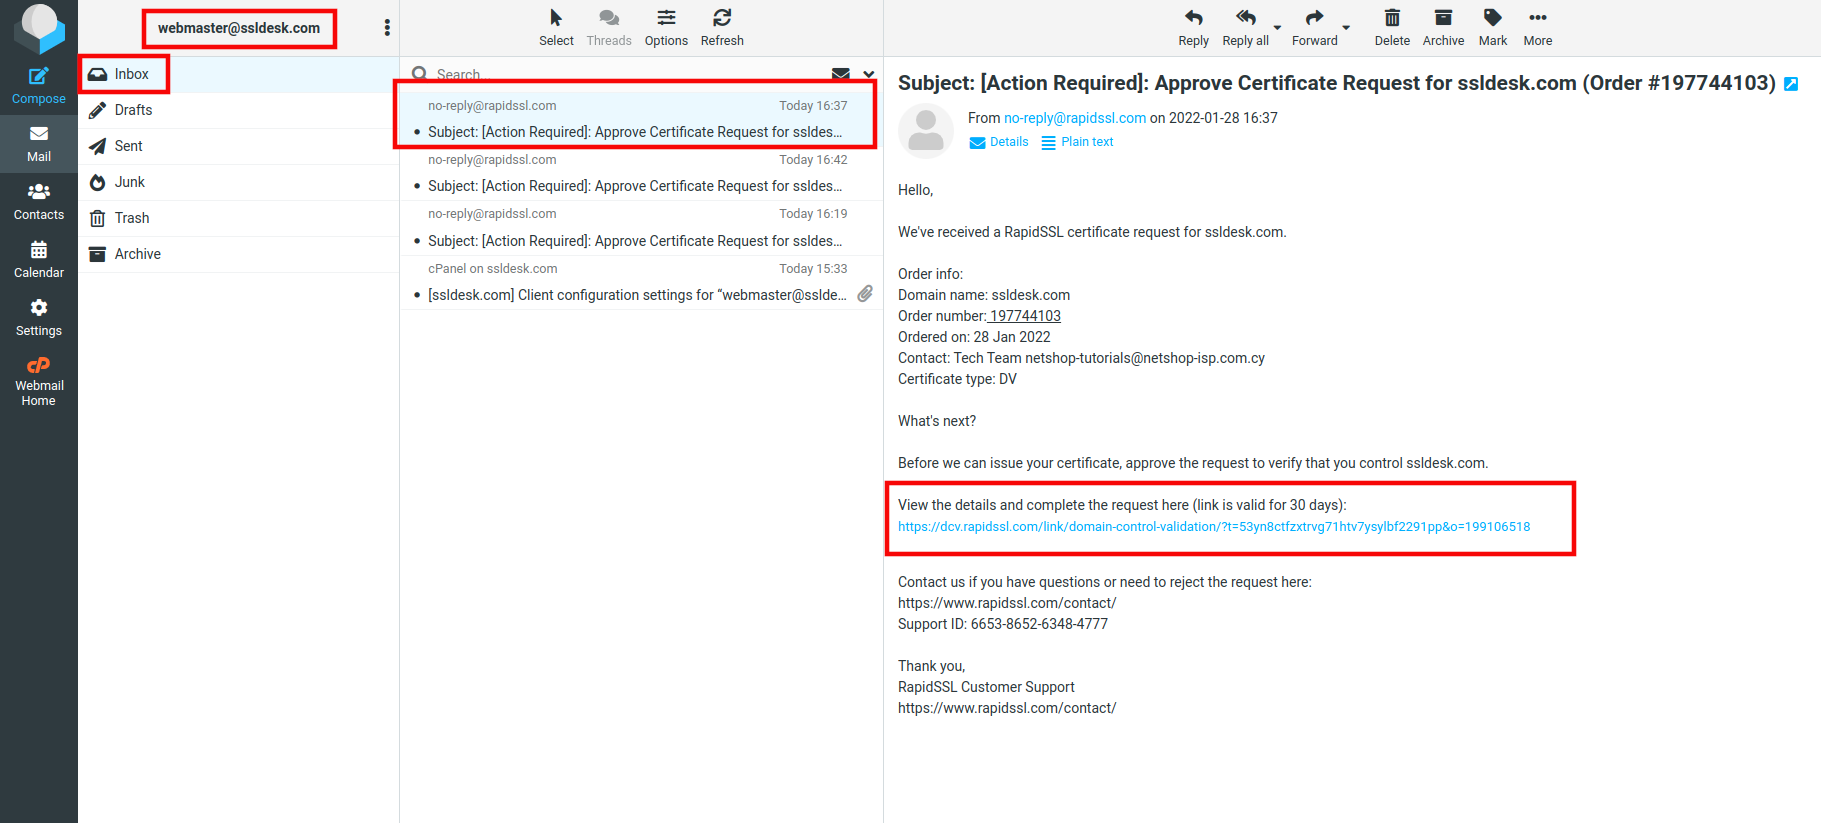The image size is (1821, 823).
Task: Open the Mark menu
Action: tap(1493, 28)
